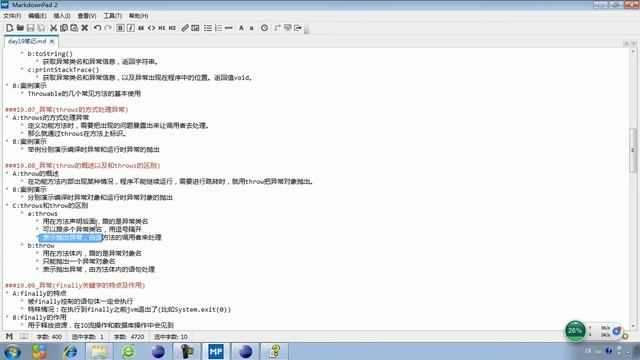Click the line mentioning System.exit(0)

129,309
